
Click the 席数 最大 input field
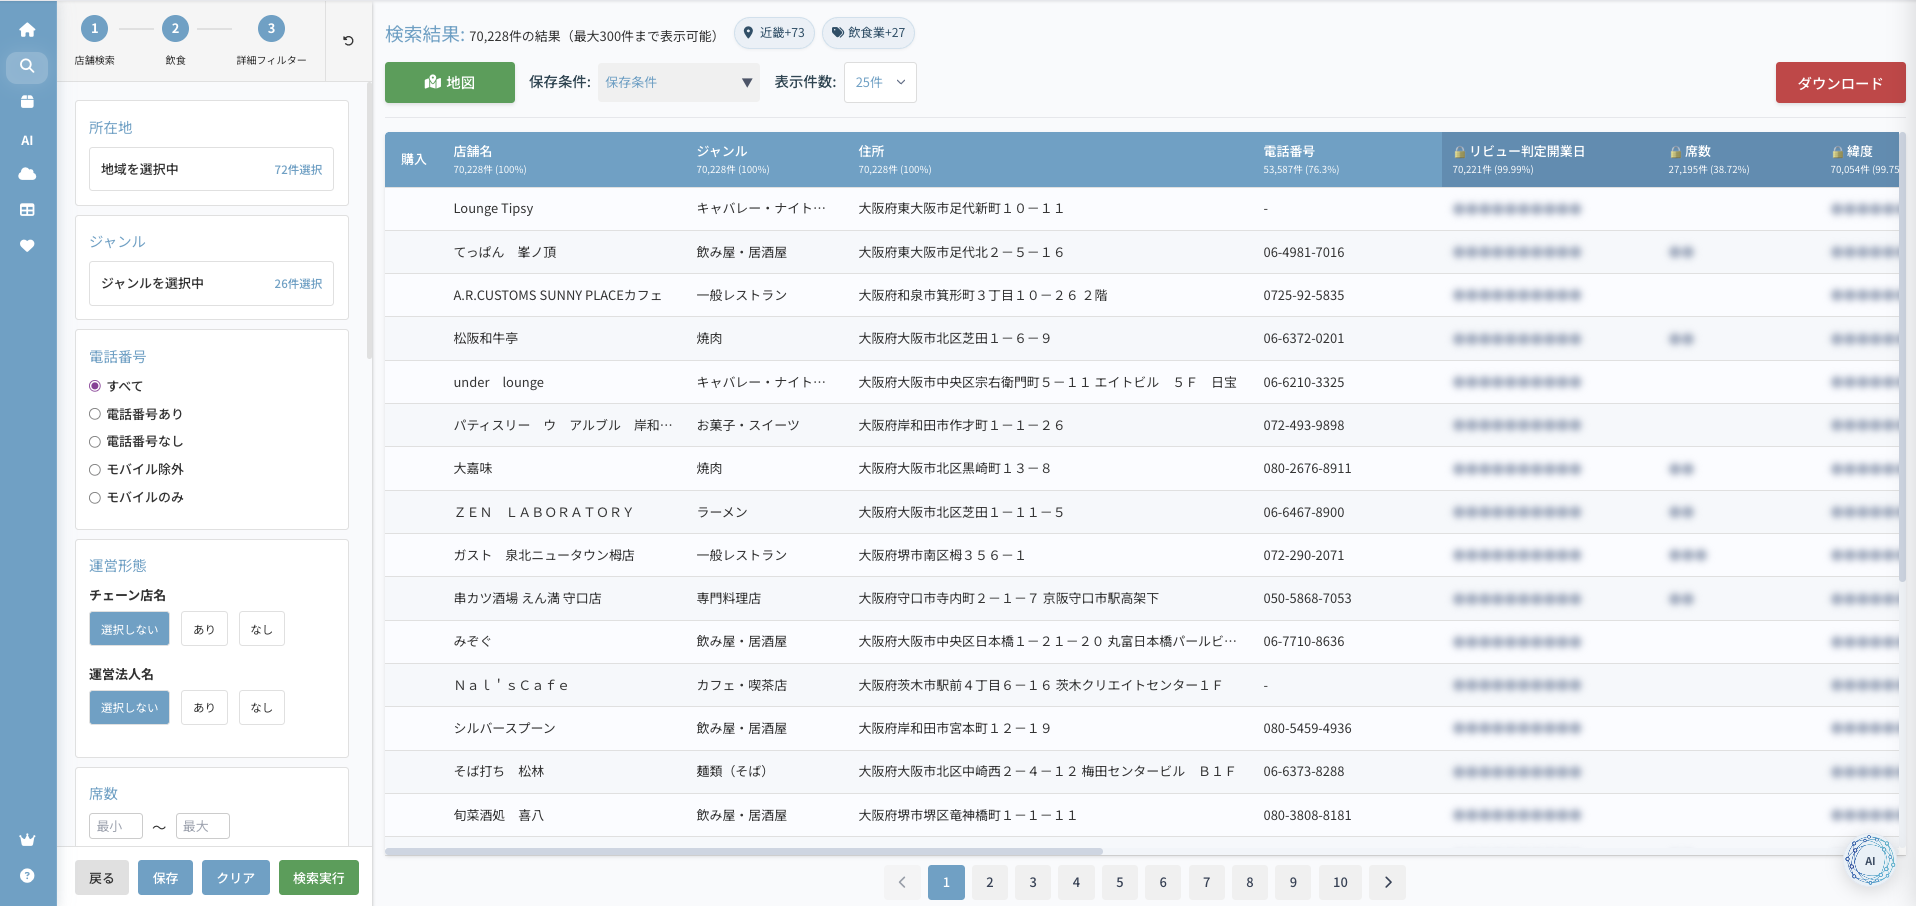[203, 826]
